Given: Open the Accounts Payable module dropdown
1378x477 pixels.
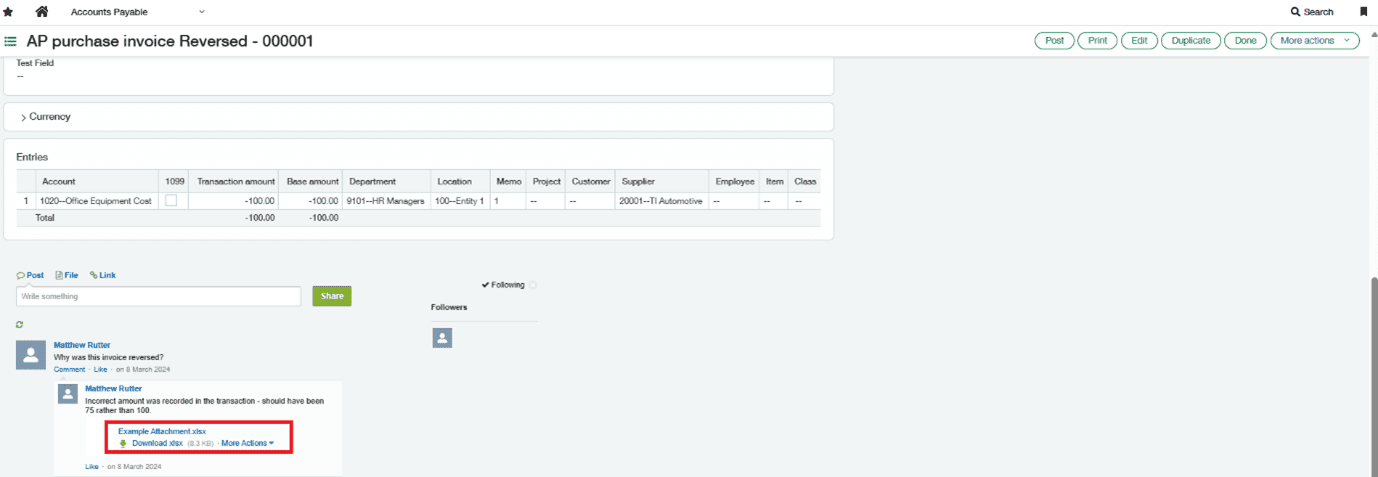Looking at the screenshot, I should (x=138, y=12).
